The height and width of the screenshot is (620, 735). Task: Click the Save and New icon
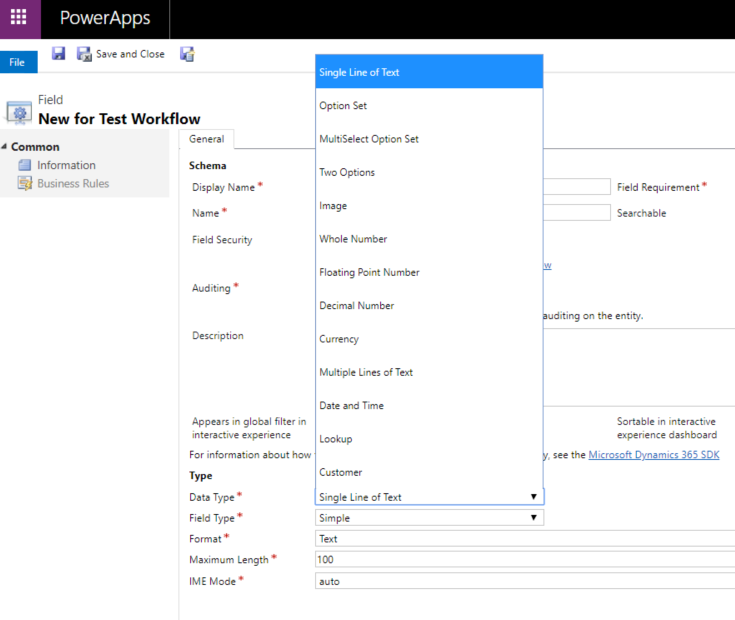(x=187, y=54)
